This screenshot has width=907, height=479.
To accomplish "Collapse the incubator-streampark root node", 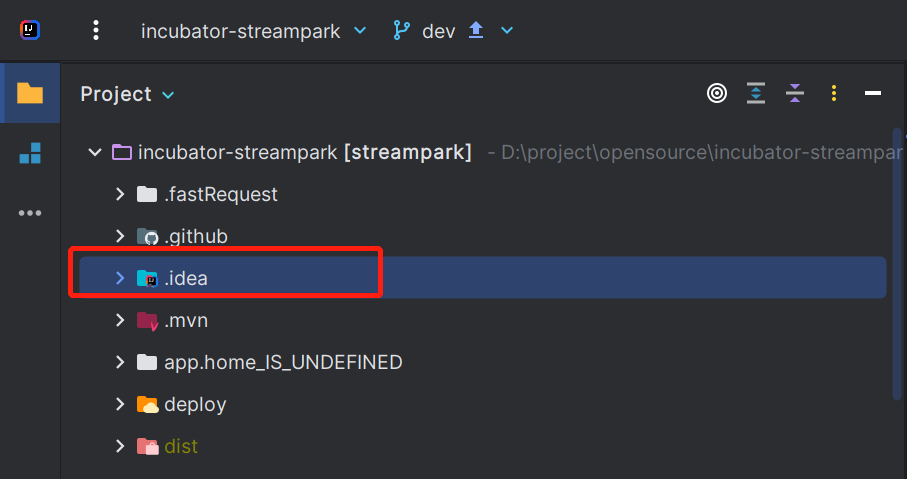I will click(95, 153).
